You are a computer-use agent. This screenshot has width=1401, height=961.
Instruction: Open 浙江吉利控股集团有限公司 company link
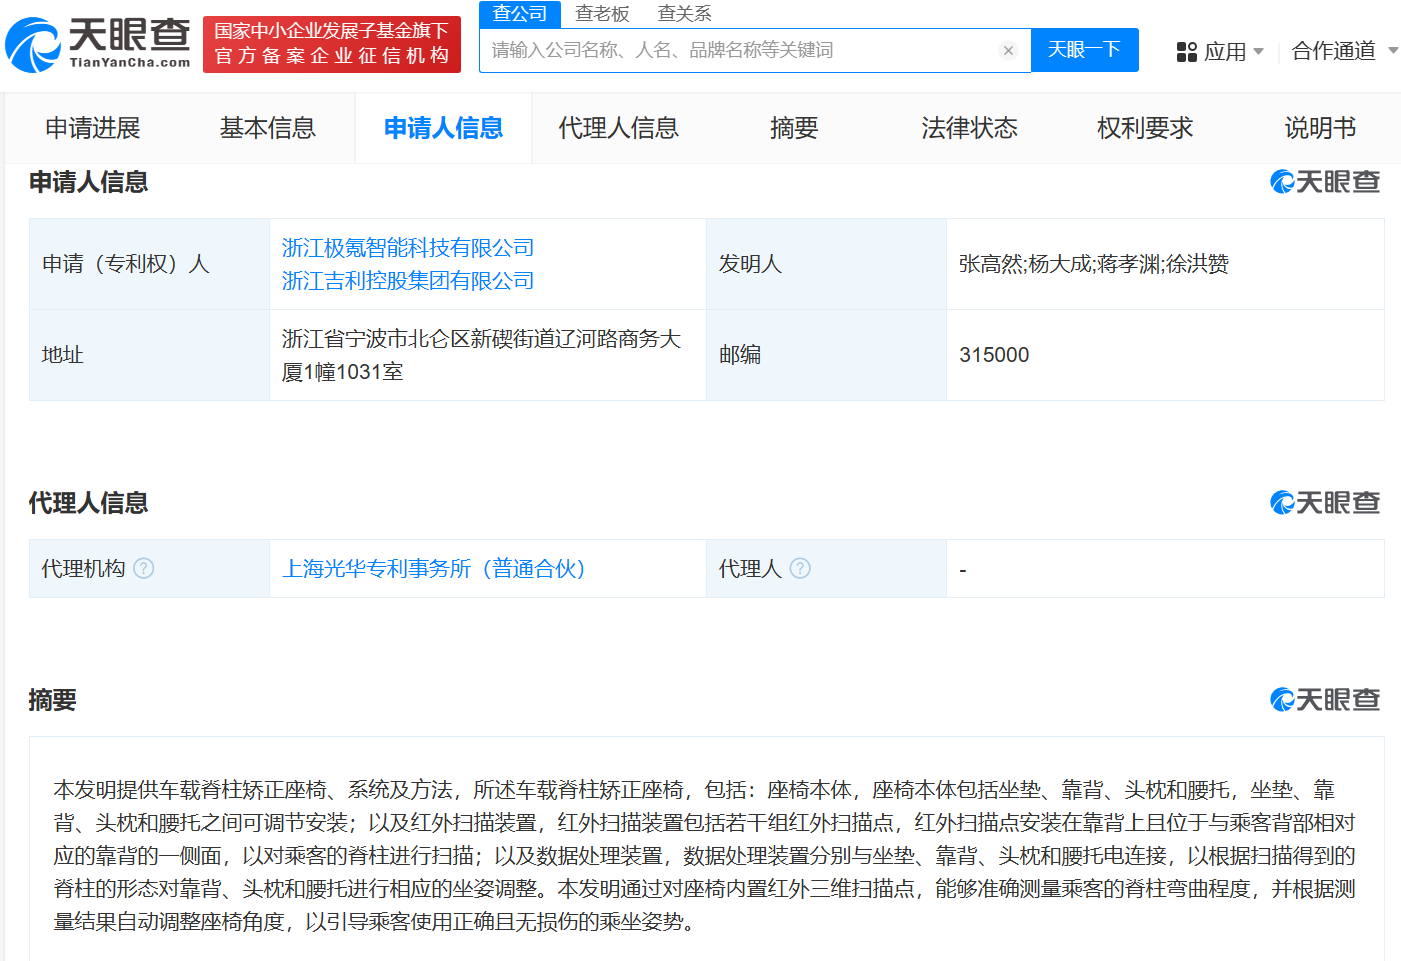click(408, 281)
